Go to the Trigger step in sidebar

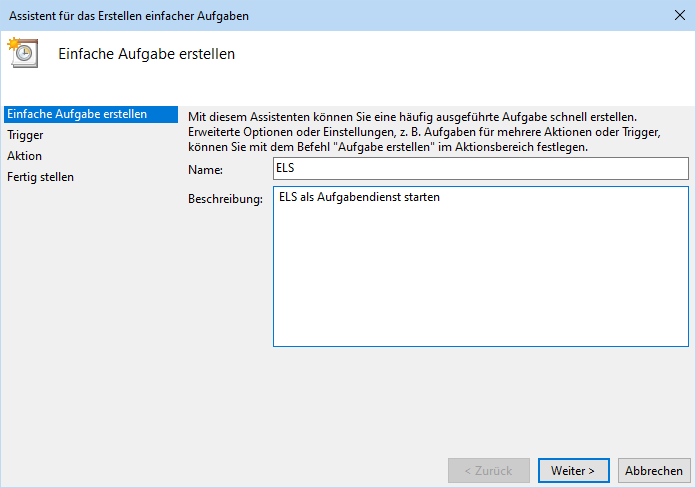tap(25, 135)
